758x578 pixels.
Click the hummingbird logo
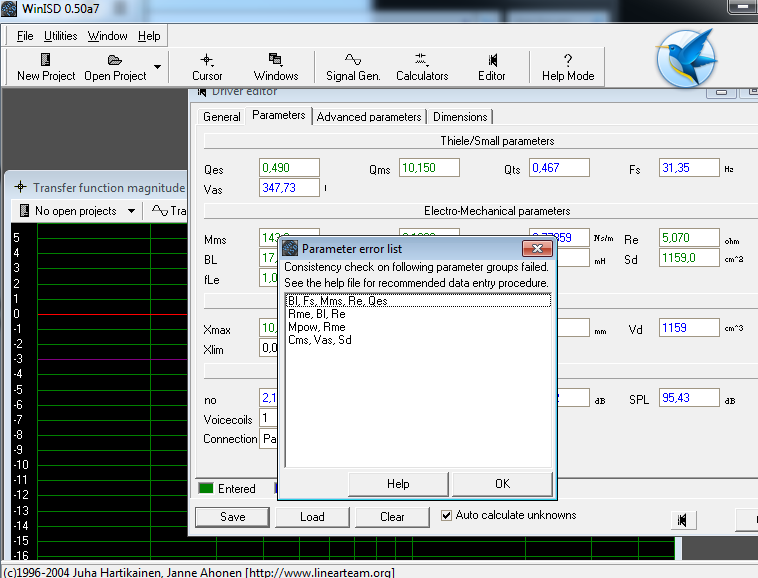[x=686, y=58]
